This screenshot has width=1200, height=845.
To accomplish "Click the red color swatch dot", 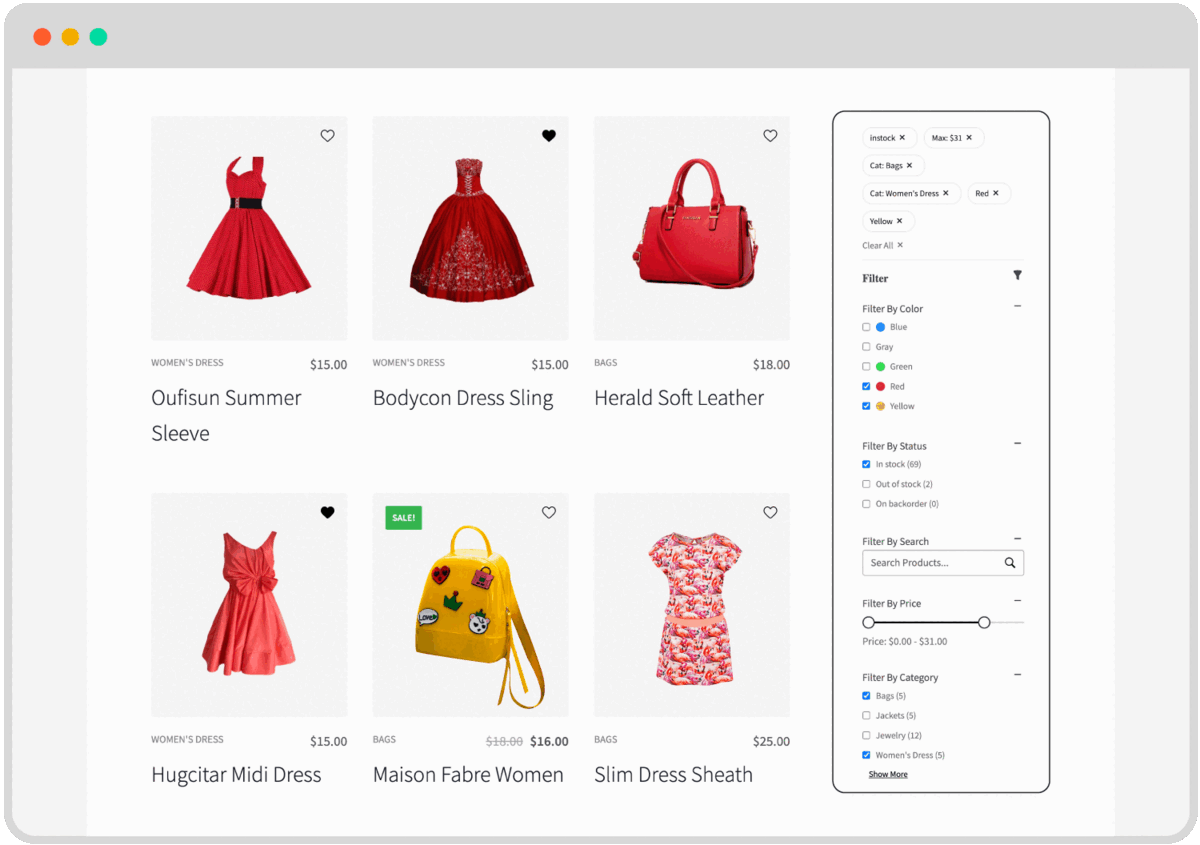I will [881, 386].
